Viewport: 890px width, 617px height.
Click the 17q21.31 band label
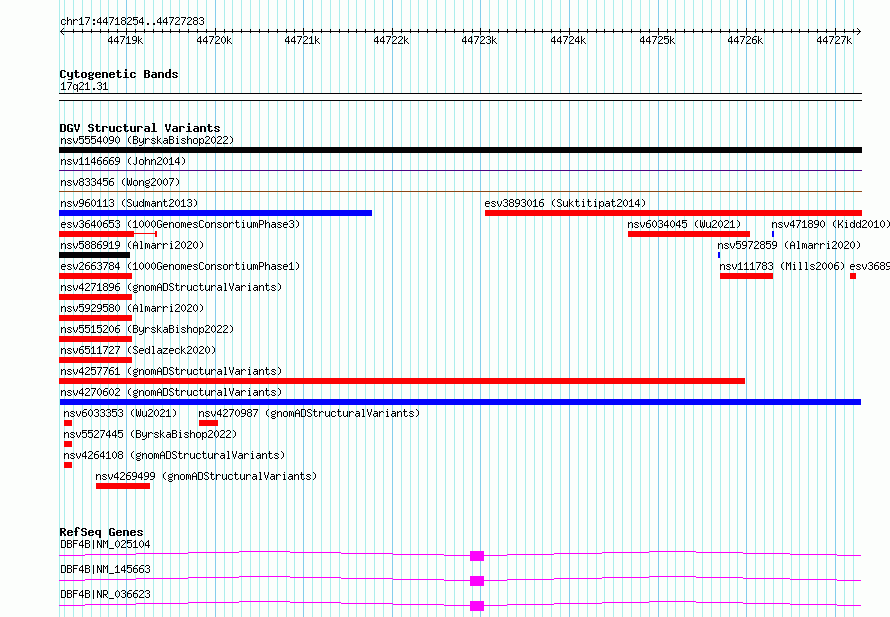[x=84, y=86]
